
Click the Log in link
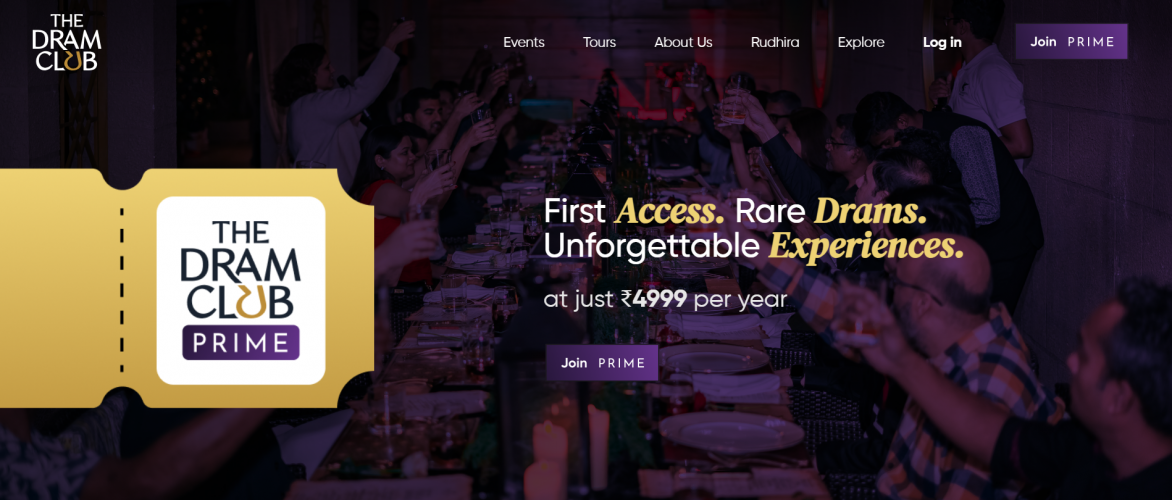942,43
